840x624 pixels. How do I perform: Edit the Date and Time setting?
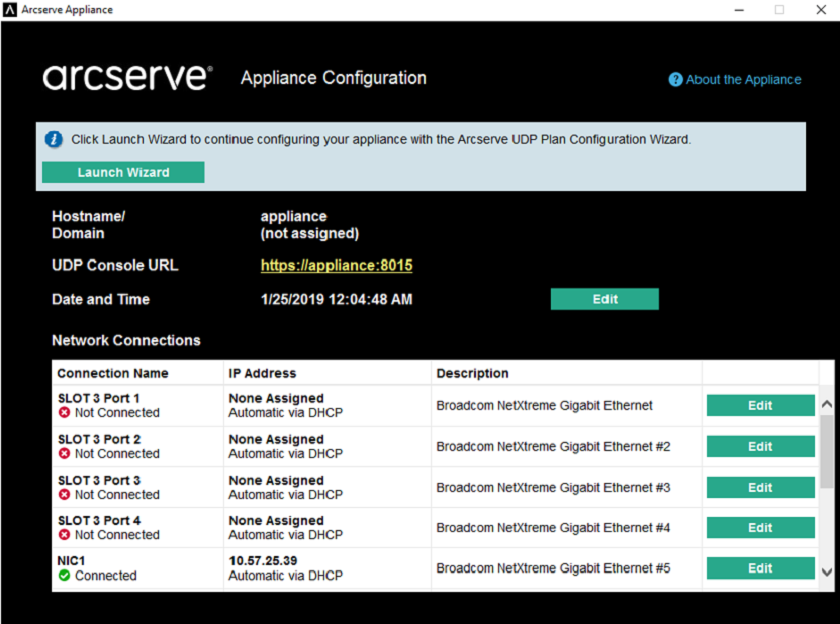click(x=605, y=299)
